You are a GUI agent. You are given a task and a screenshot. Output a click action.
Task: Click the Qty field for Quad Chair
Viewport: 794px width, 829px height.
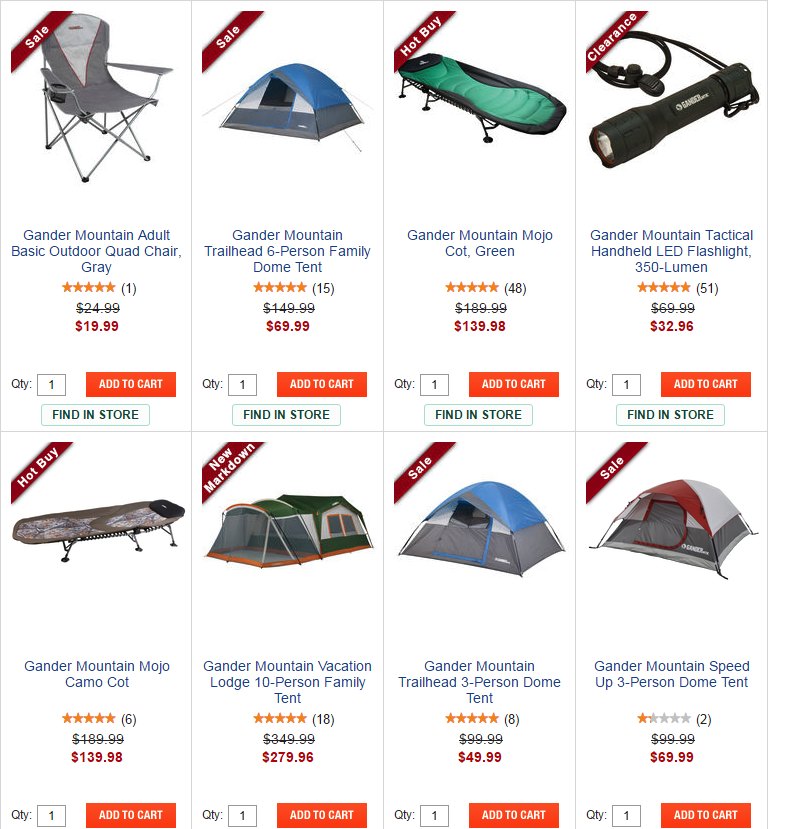pyautogui.click(x=51, y=385)
